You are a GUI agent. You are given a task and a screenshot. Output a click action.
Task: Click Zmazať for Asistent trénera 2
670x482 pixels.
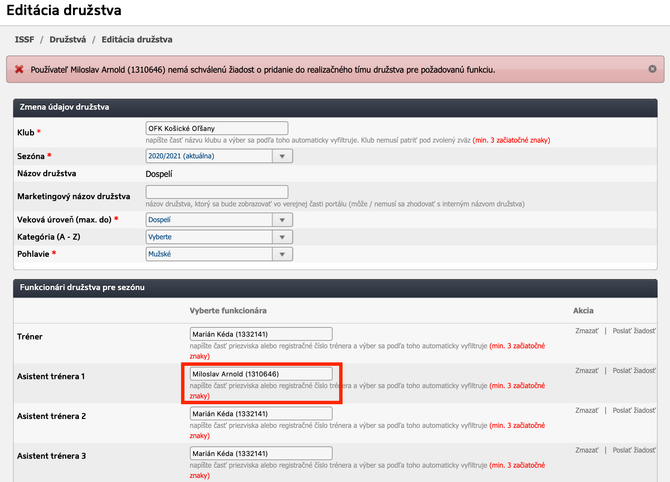[588, 411]
